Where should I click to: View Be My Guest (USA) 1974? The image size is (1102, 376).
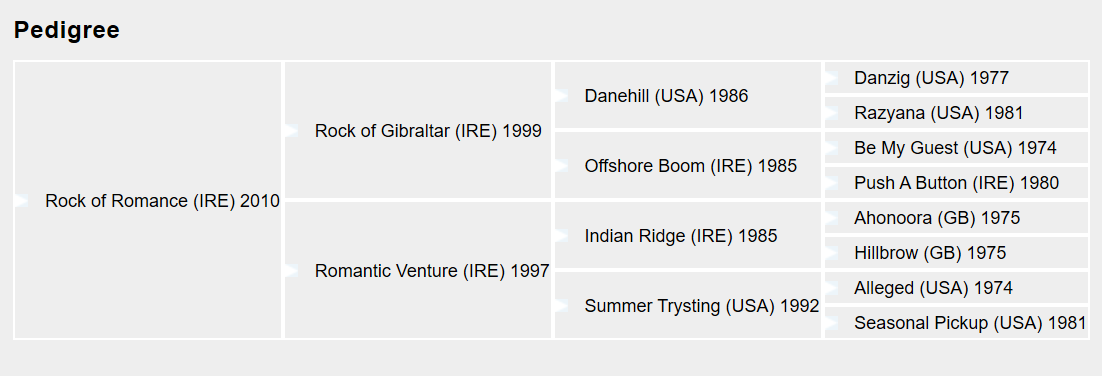coord(955,148)
